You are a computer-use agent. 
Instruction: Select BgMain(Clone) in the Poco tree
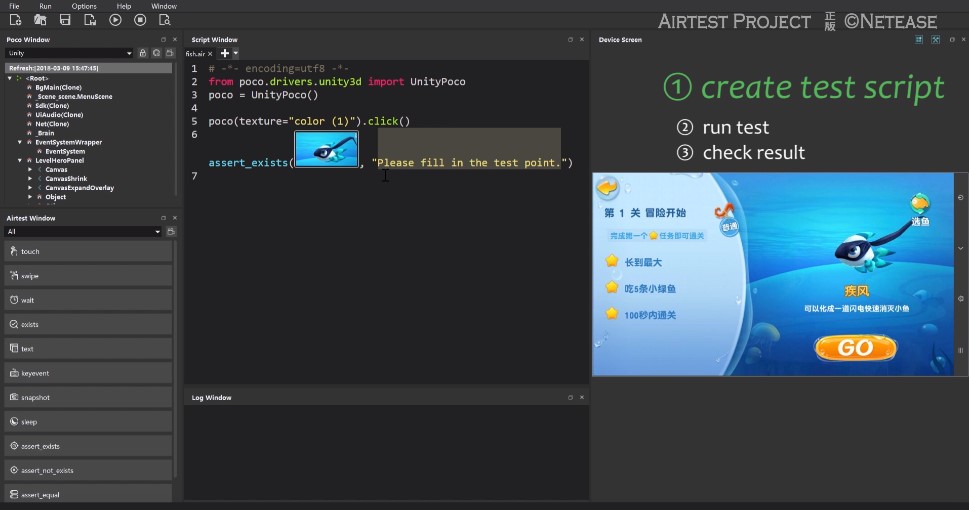pyautogui.click(x=58, y=88)
